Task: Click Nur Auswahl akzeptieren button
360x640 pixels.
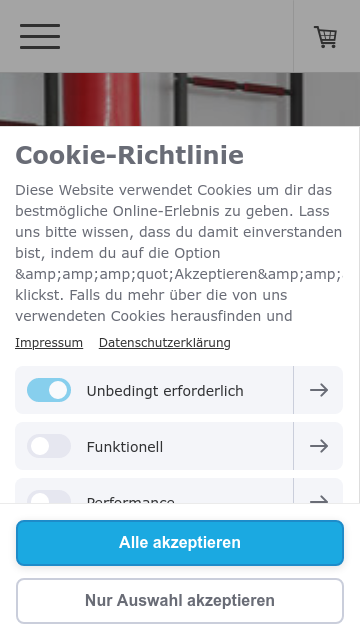Action: click(180, 601)
